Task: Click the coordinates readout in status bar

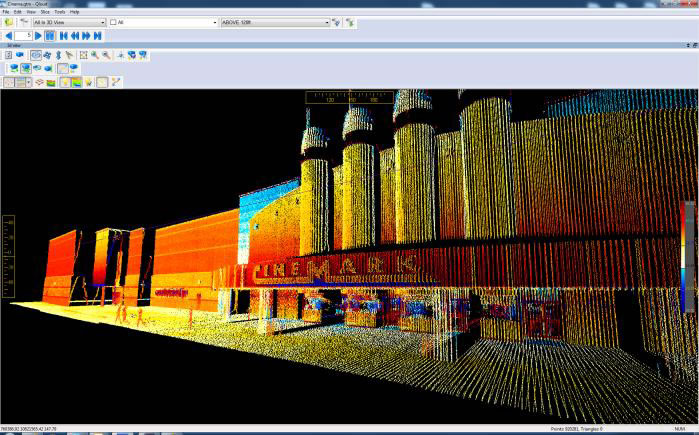Action: [29, 429]
